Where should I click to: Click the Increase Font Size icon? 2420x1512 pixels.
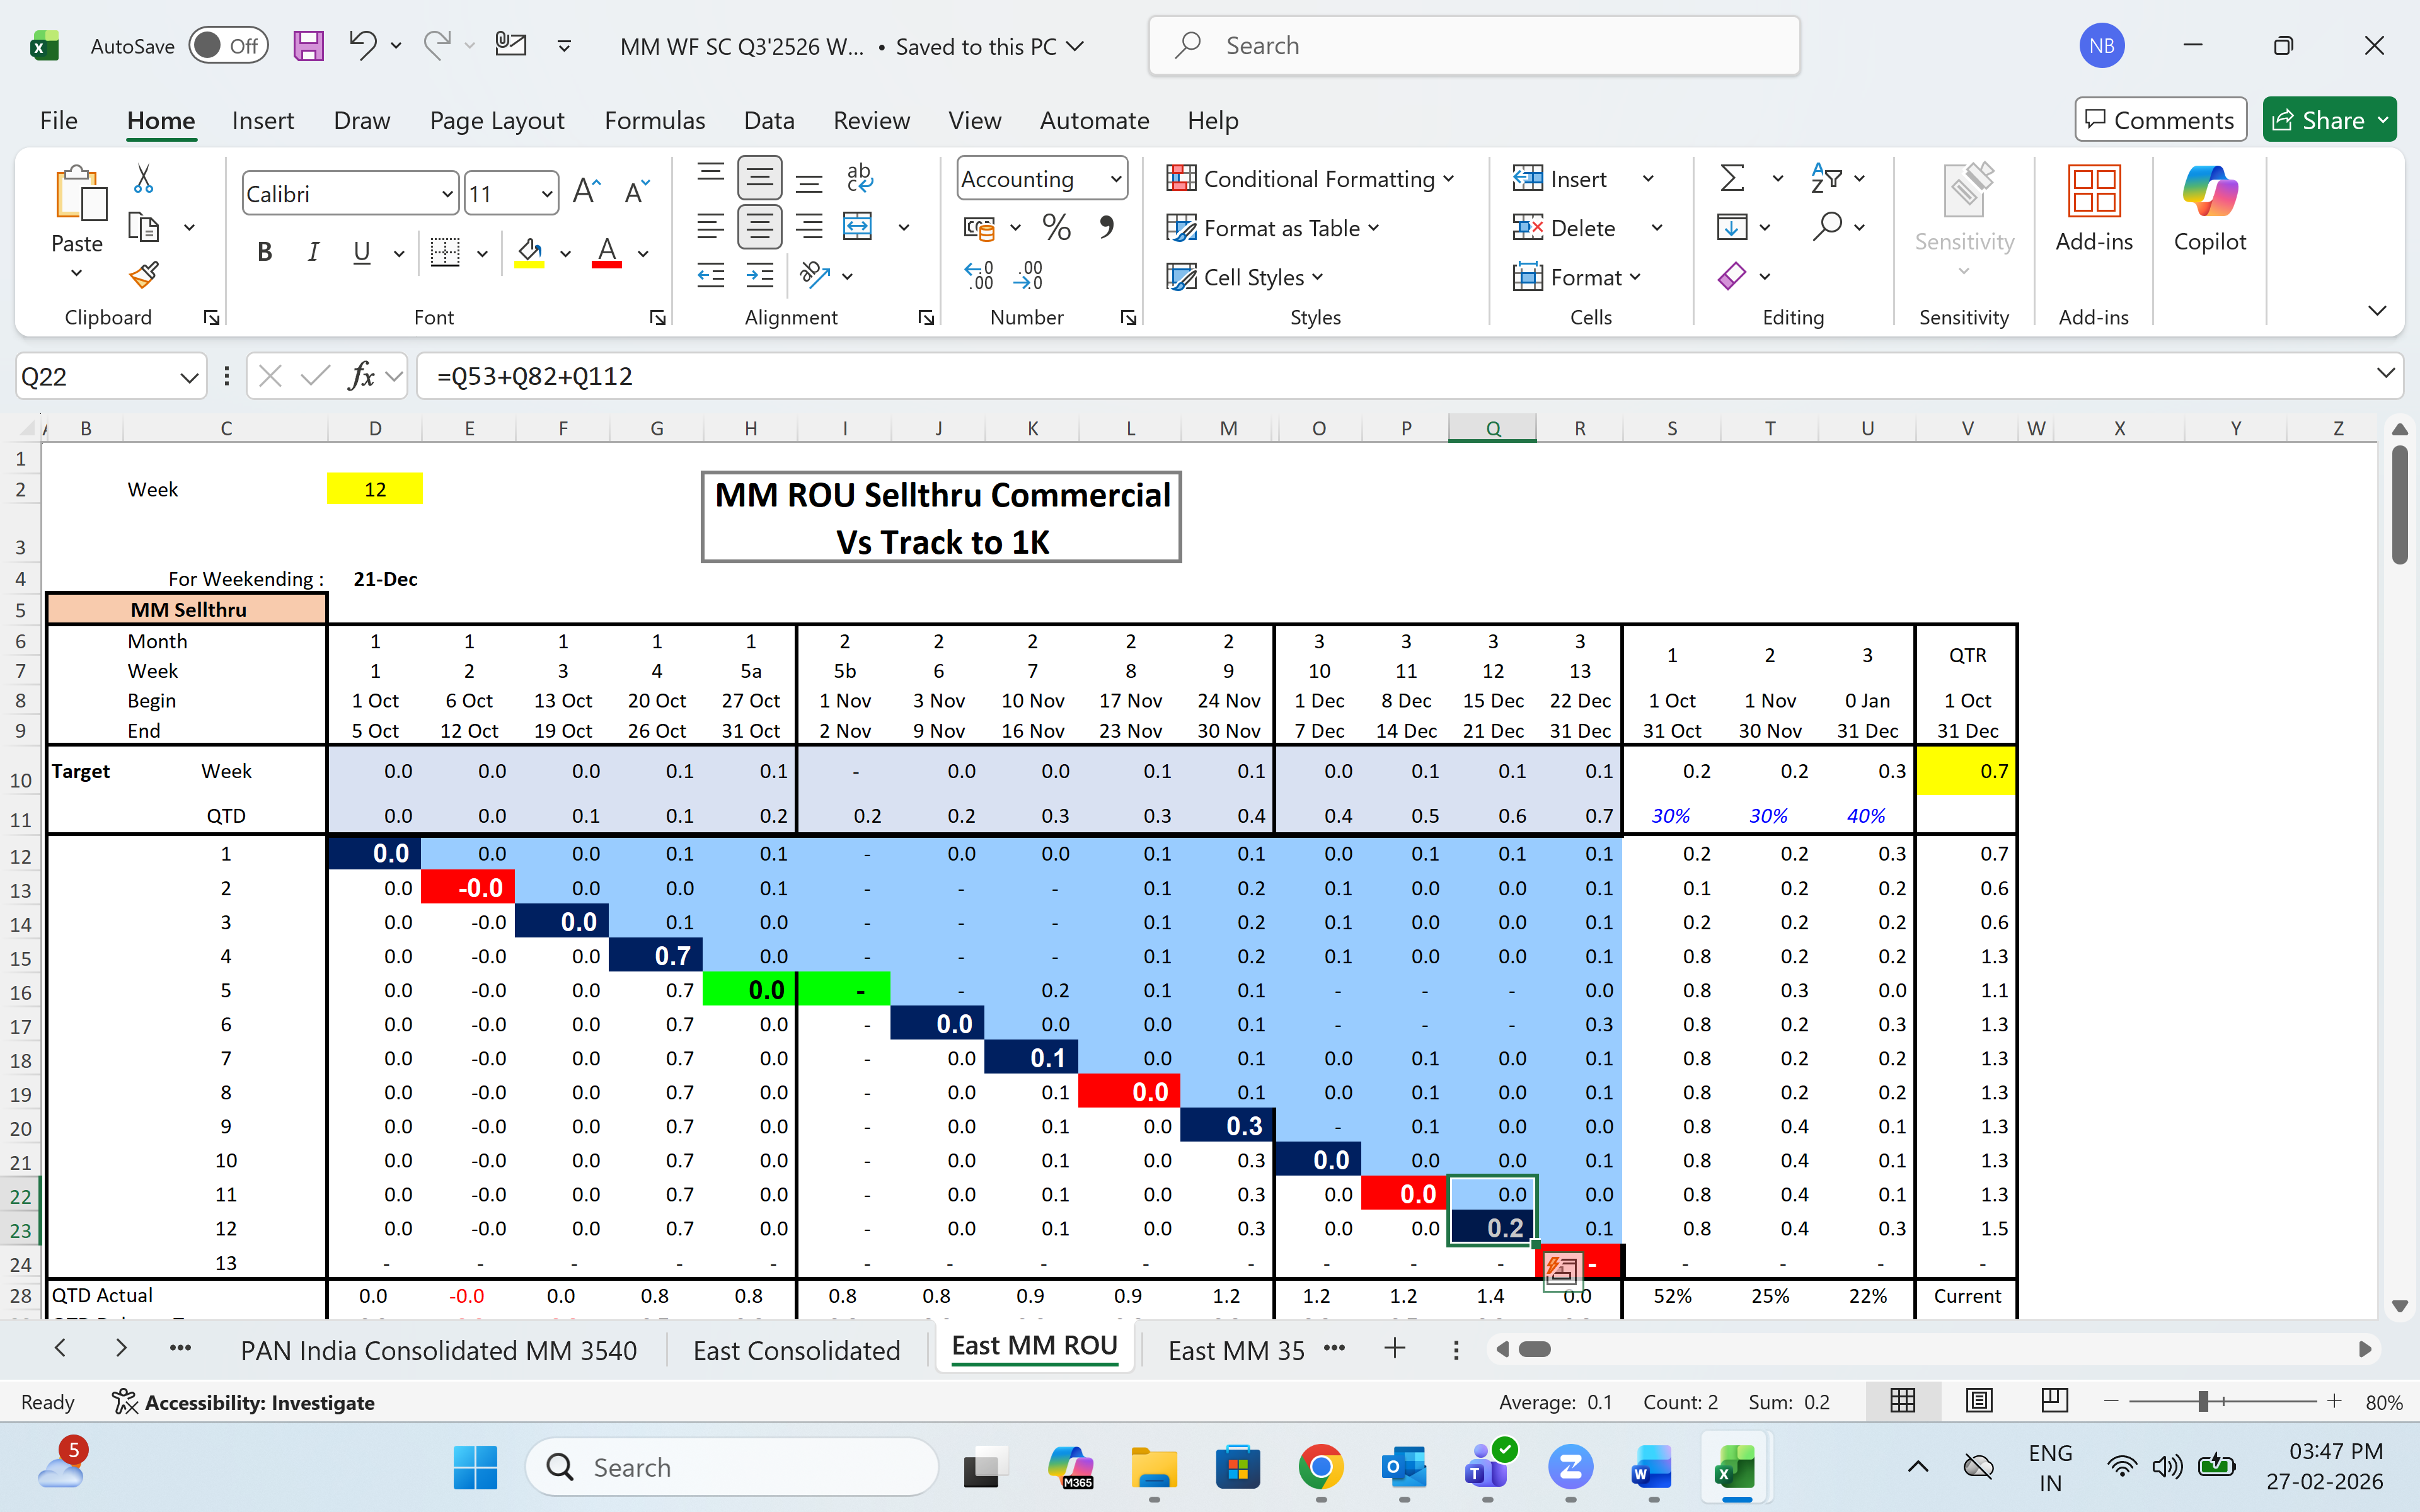(x=587, y=192)
